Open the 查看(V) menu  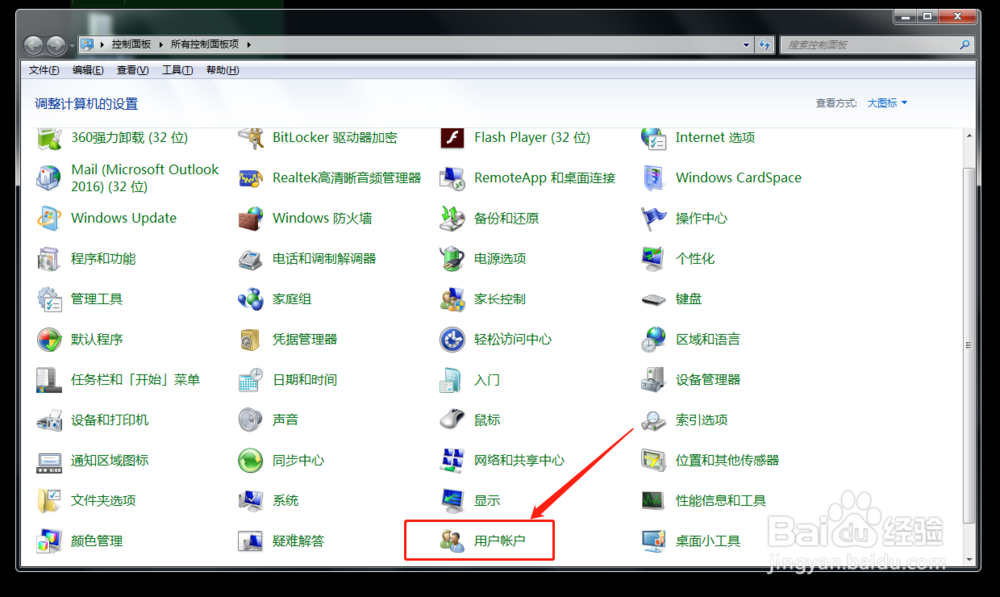pos(133,70)
